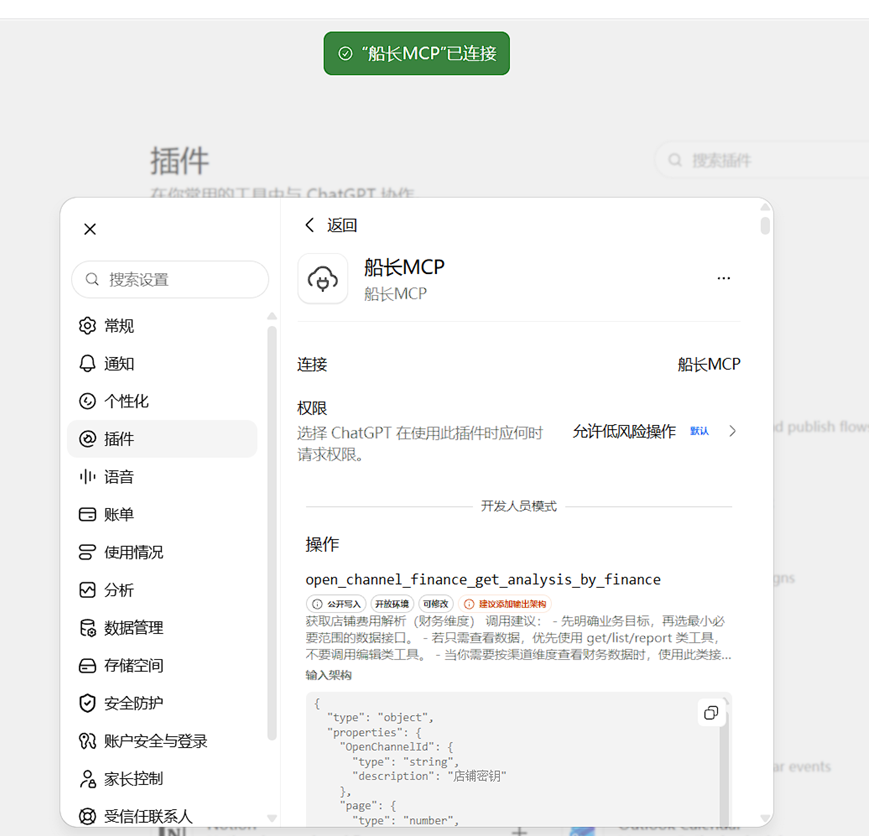Close the settings dialog with X
This screenshot has height=836, width=869.
pos(90,229)
